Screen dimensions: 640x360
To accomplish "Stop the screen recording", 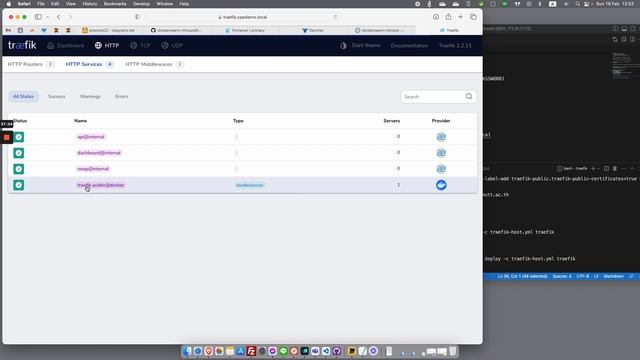I will tap(7, 138).
